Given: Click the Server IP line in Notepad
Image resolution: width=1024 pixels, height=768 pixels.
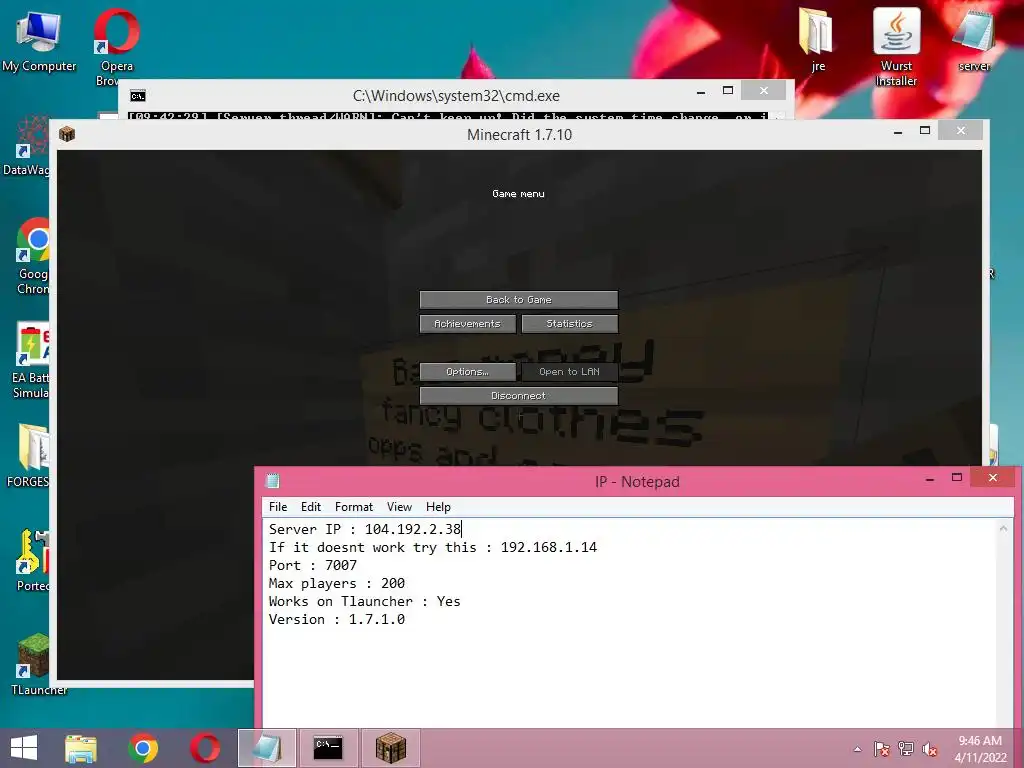Looking at the screenshot, I should (x=365, y=529).
